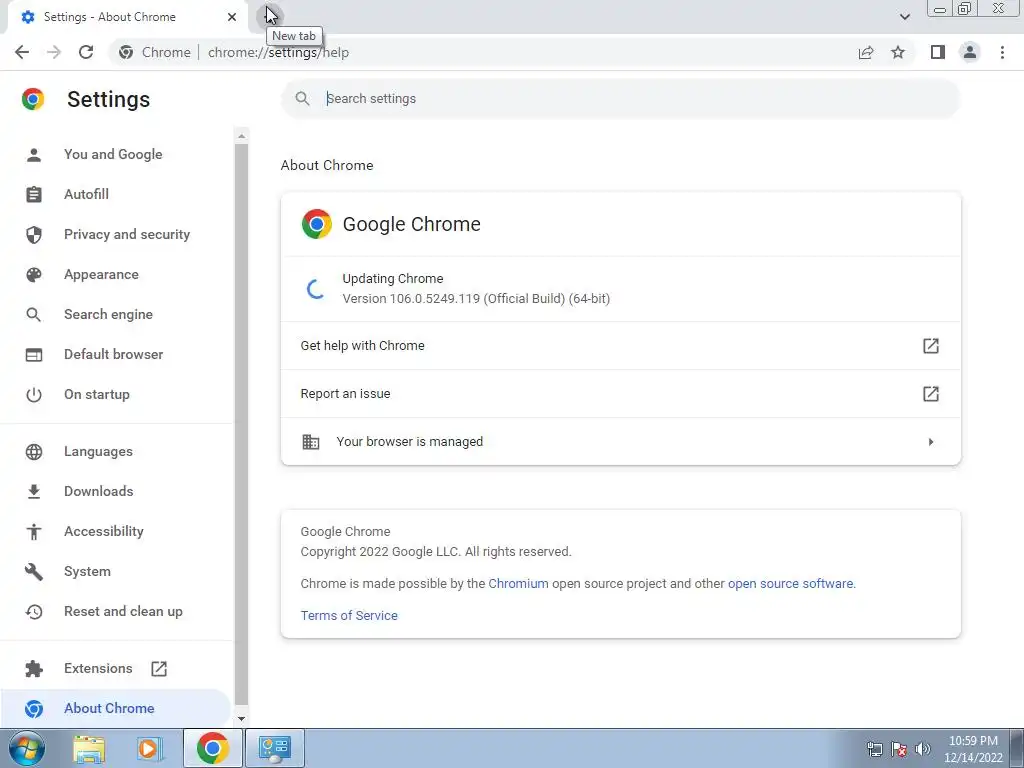Open Chrome's three-dot menu
Viewport: 1024px width, 768px height.
point(1002,52)
